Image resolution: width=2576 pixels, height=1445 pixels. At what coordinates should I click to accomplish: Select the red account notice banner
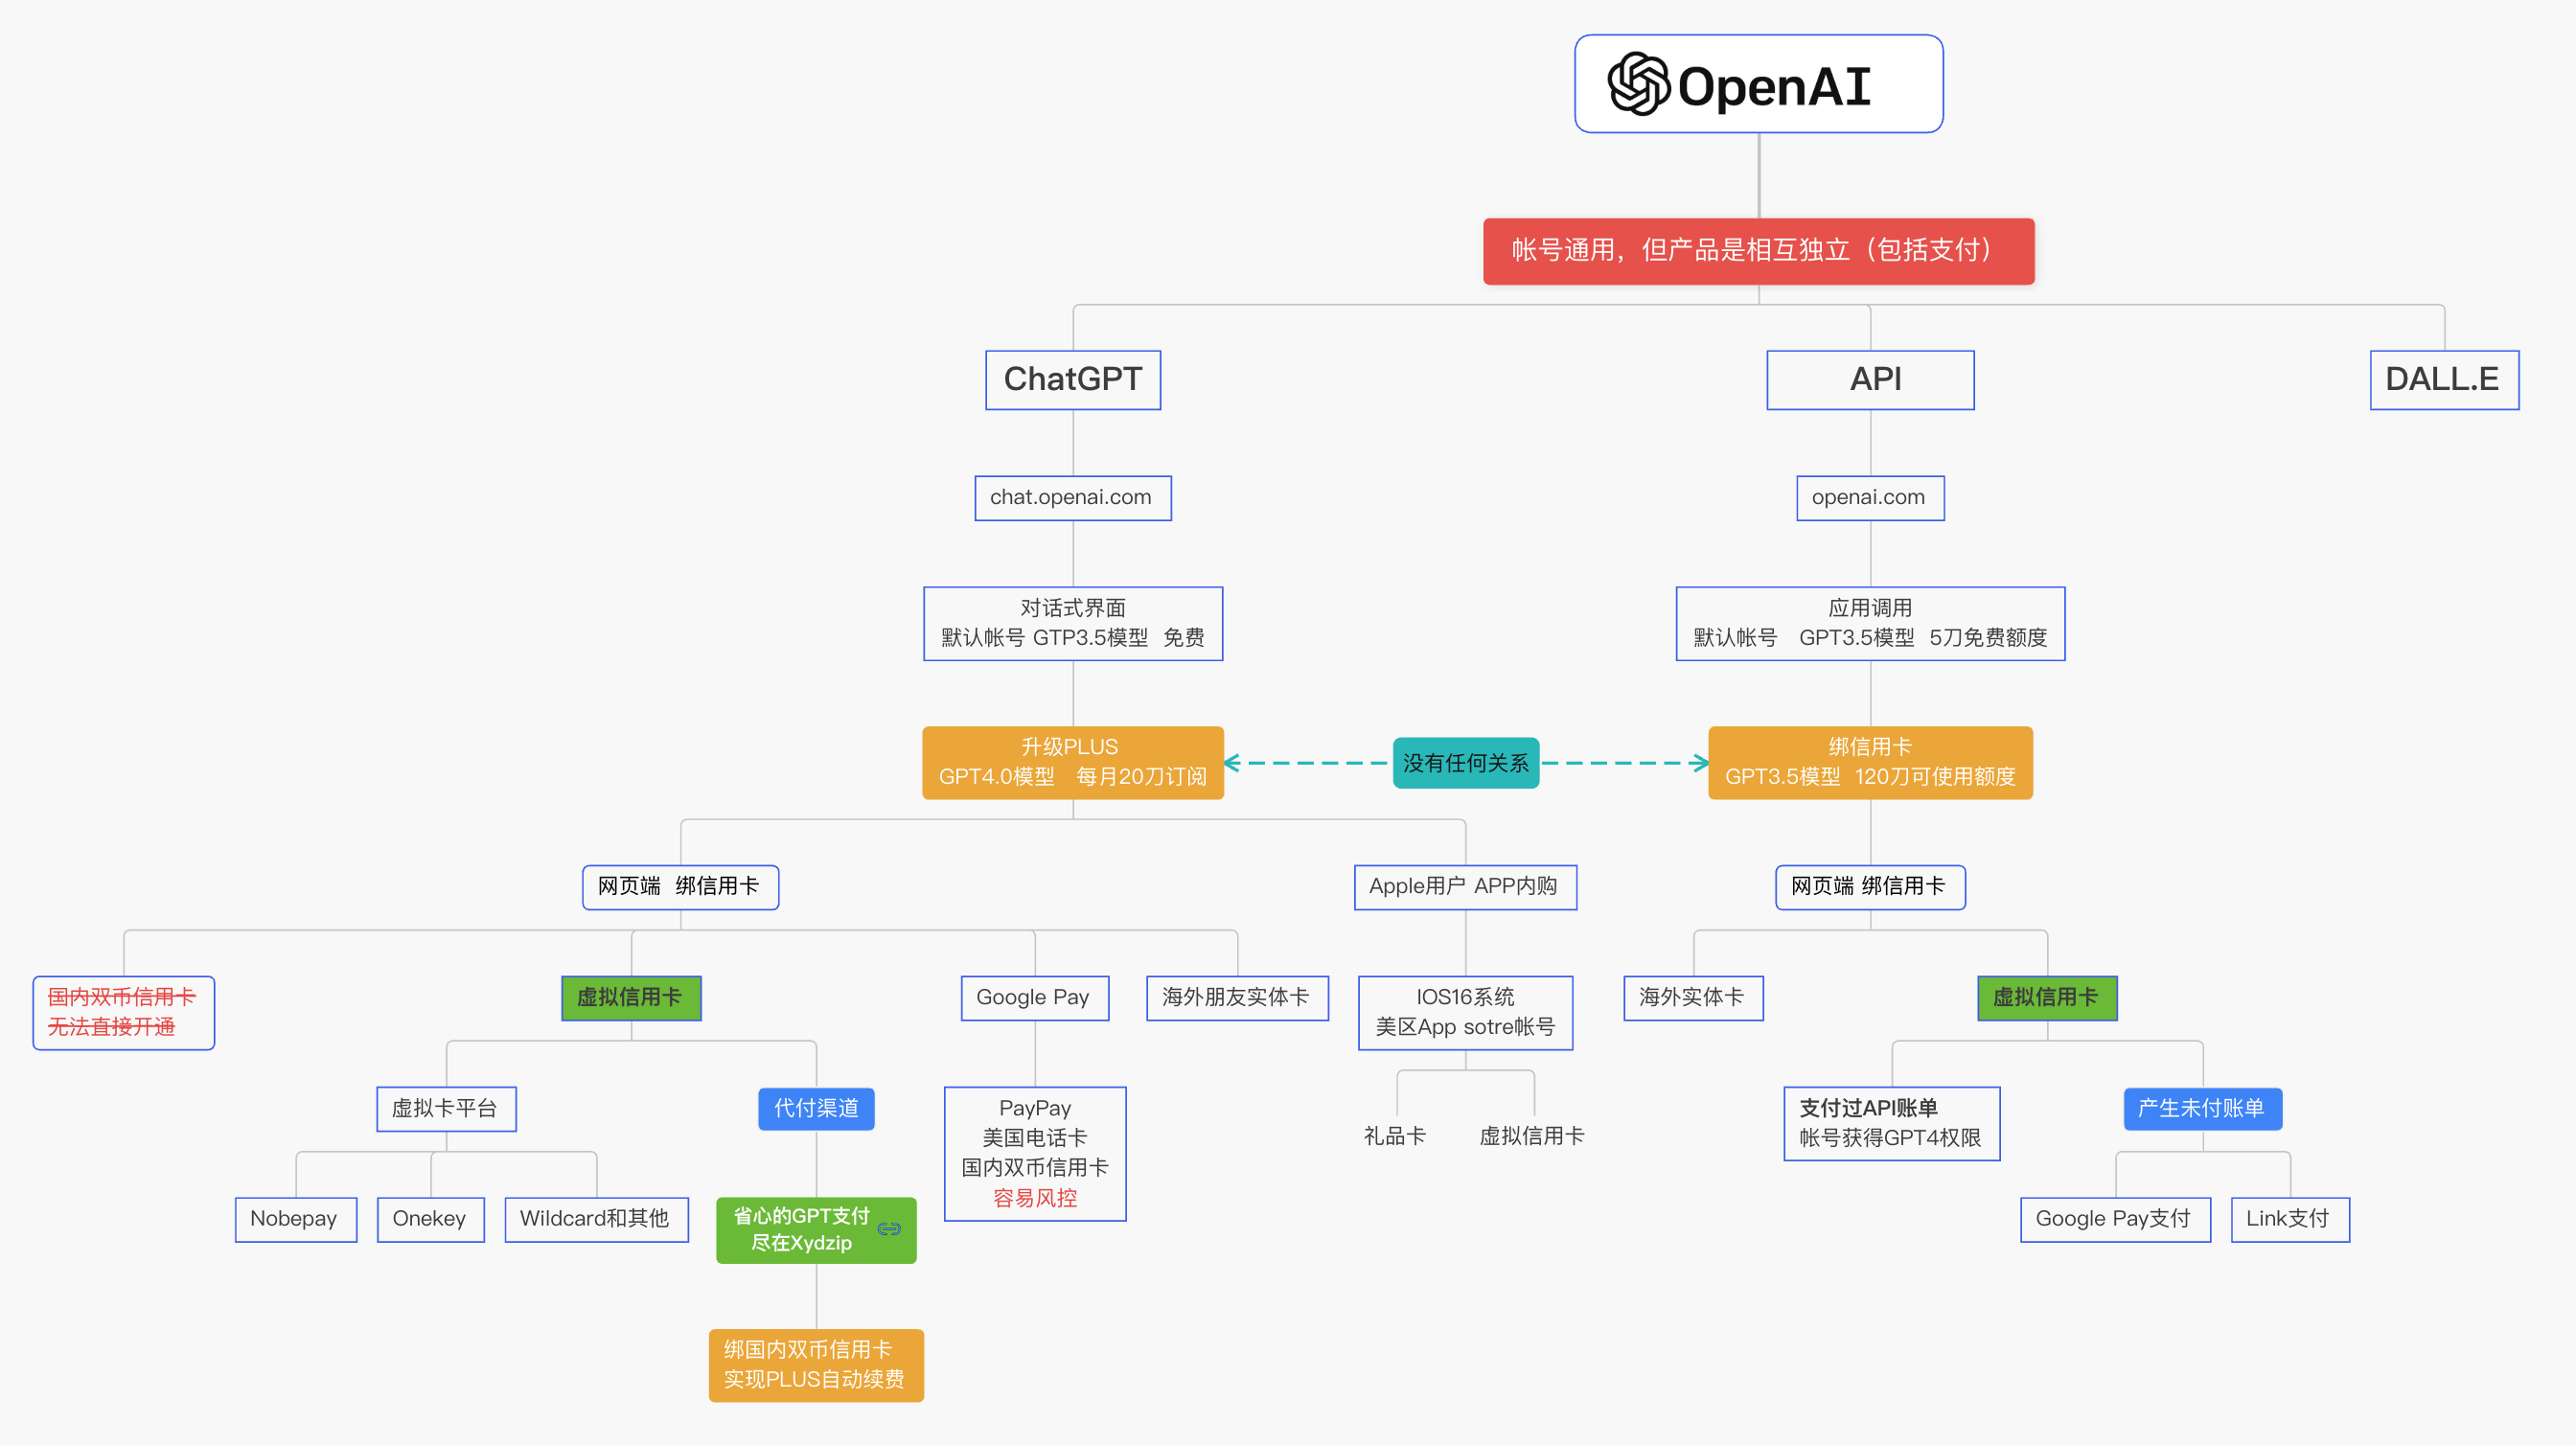point(1757,250)
